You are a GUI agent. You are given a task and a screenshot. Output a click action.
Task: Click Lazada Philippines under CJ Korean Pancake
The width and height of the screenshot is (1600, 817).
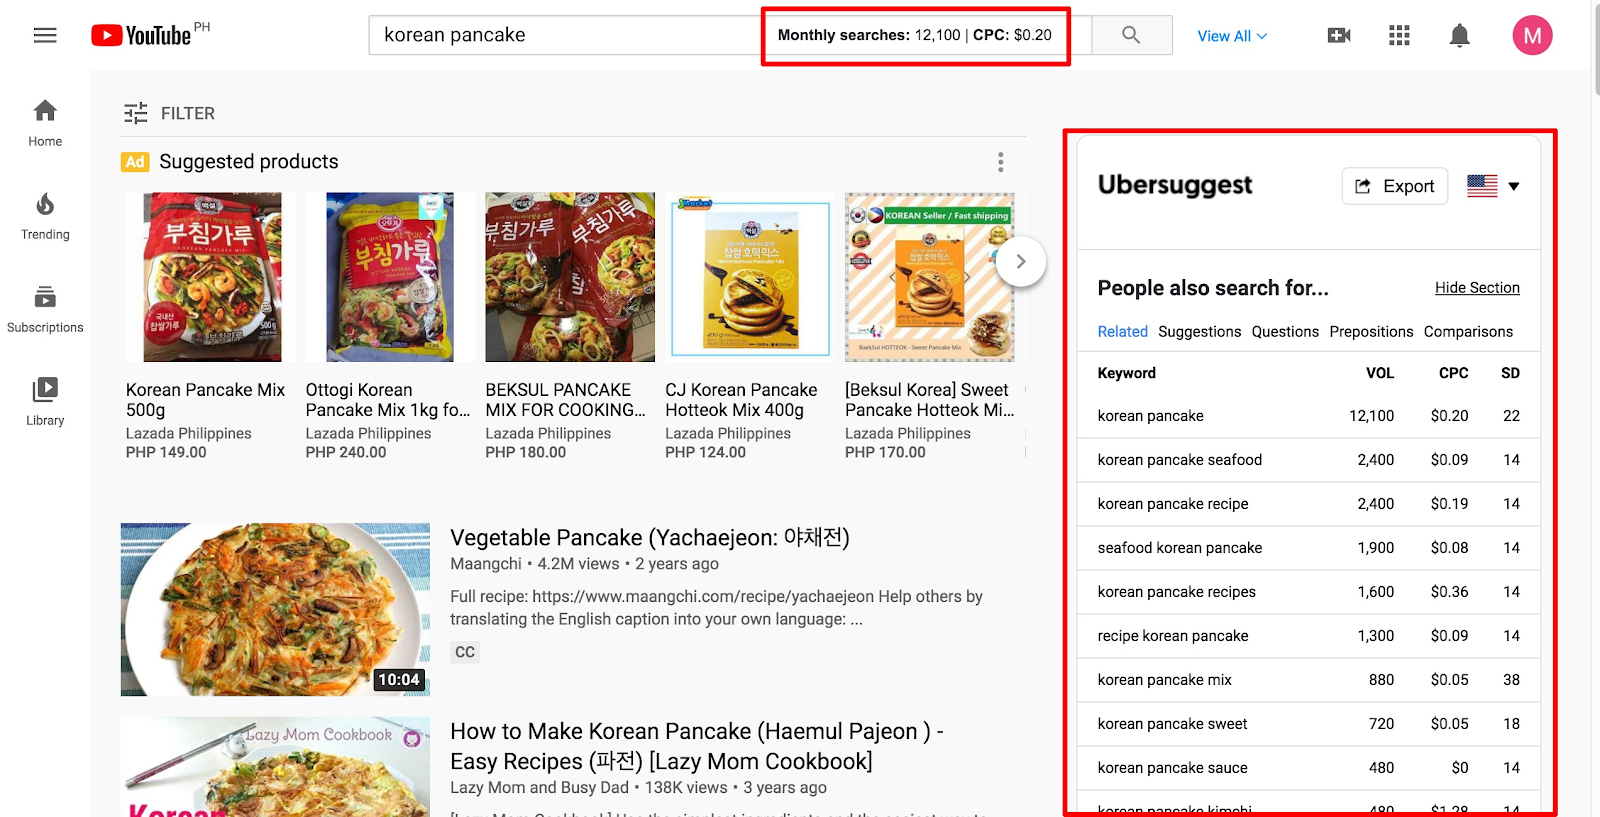tap(727, 433)
